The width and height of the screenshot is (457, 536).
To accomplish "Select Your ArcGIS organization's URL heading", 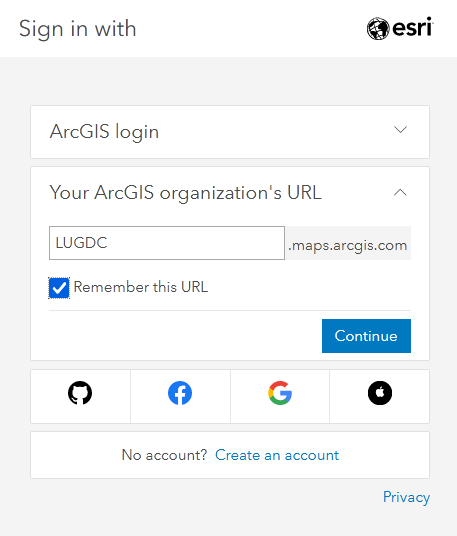I will pyautogui.click(x=186, y=193).
